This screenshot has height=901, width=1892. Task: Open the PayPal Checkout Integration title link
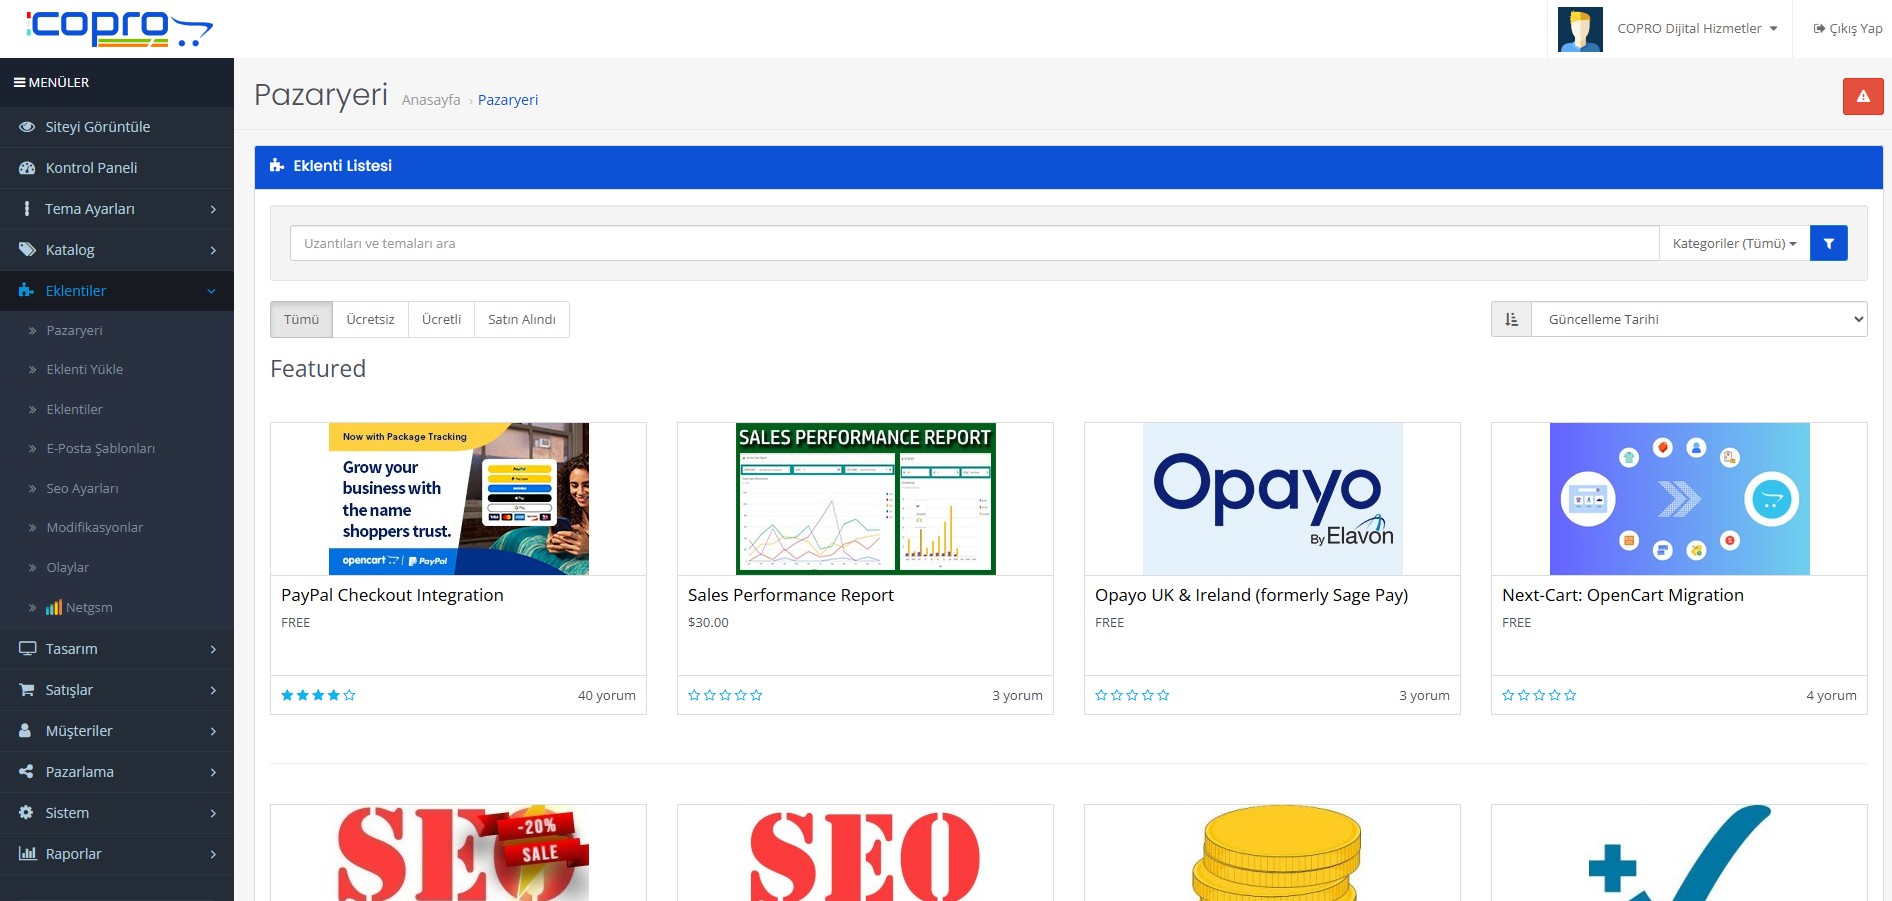pyautogui.click(x=392, y=595)
